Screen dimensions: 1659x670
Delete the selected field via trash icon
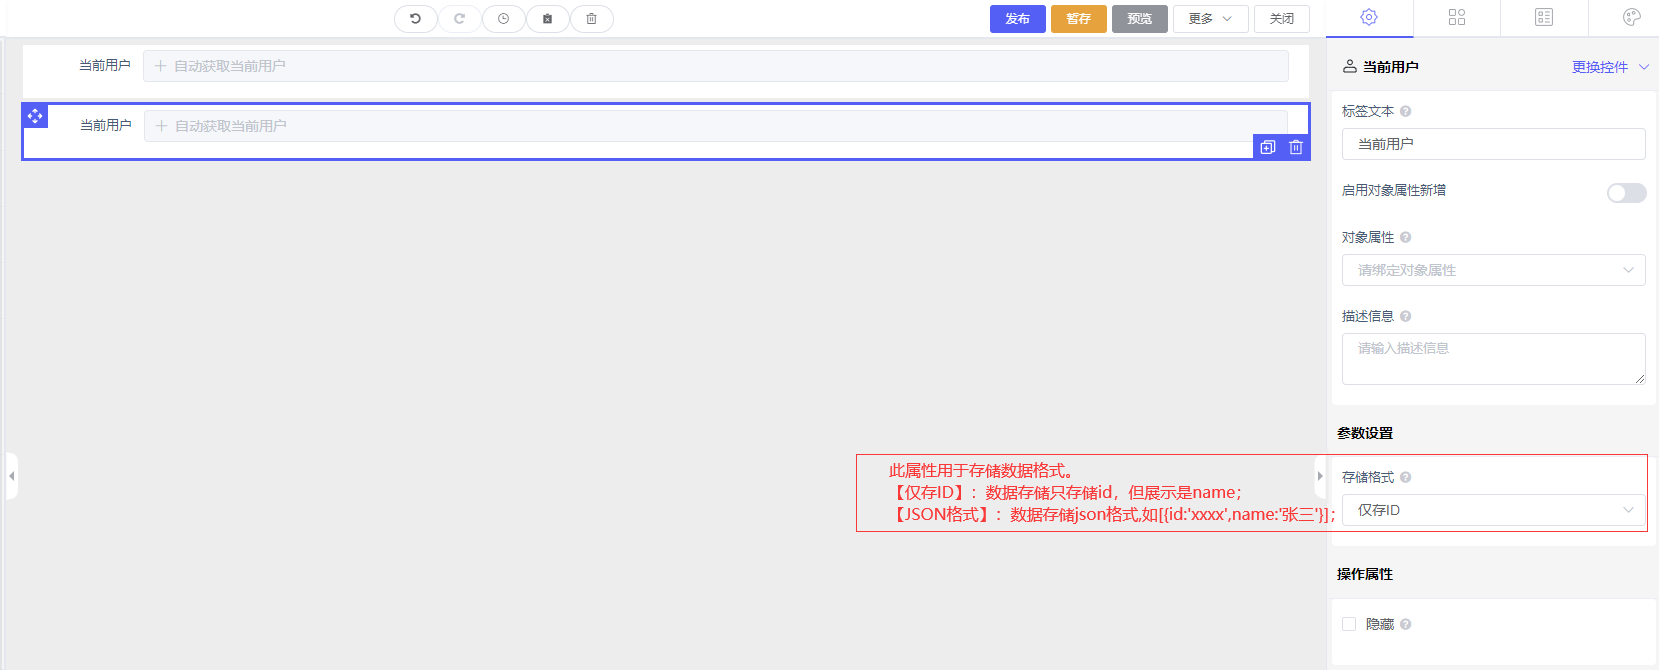(1295, 147)
